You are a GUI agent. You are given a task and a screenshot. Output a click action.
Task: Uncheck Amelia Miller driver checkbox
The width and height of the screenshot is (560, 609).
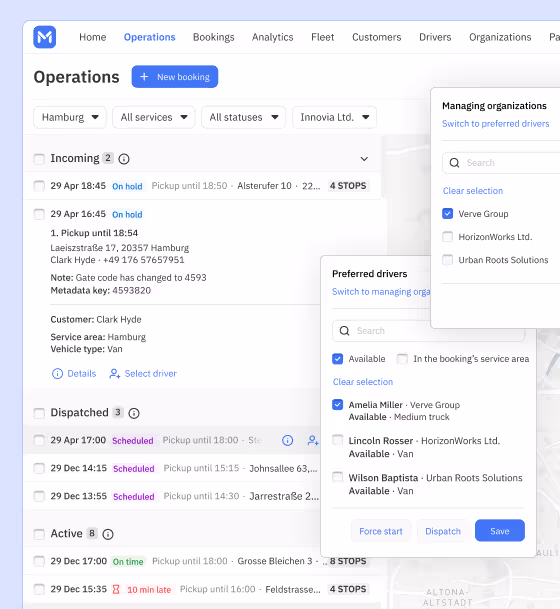coord(337,405)
